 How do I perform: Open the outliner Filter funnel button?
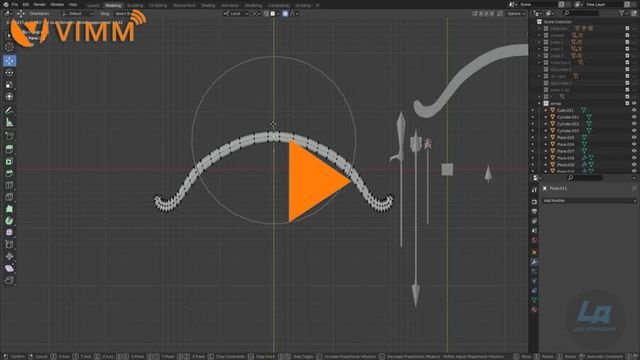pos(622,13)
